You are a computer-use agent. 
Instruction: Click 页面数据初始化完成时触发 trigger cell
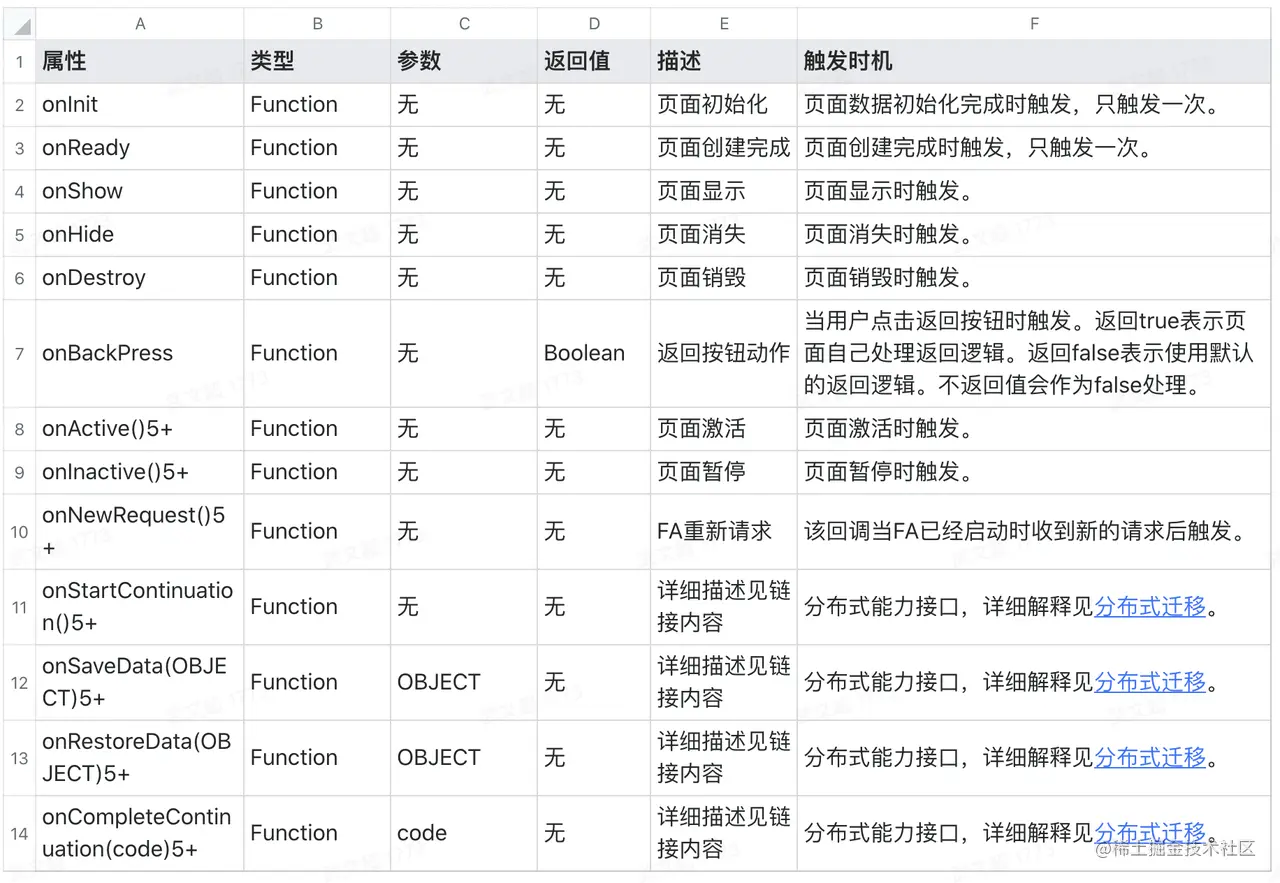tap(1035, 105)
